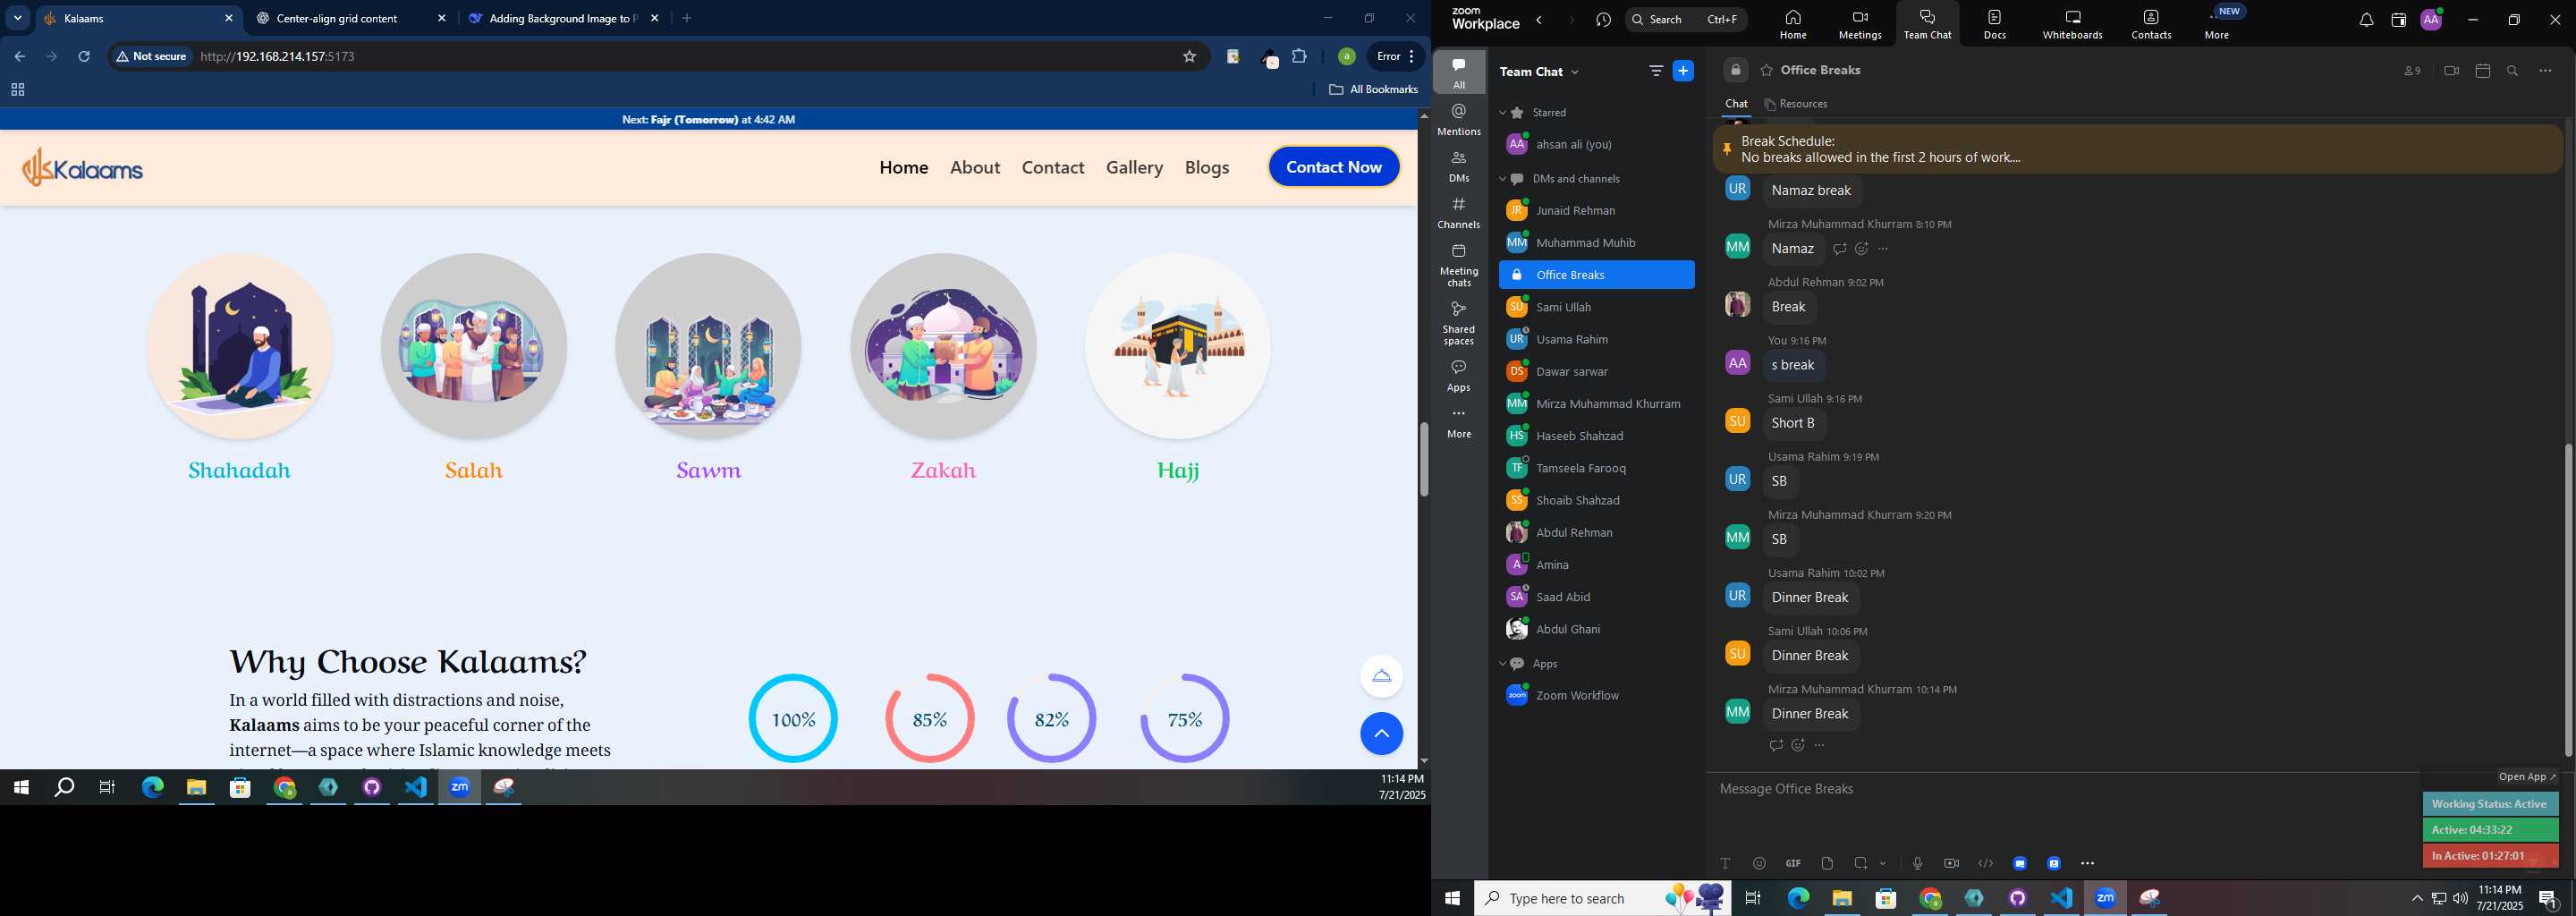Collapse the Apps section in chat list
2576x916 pixels.
tap(1502, 664)
